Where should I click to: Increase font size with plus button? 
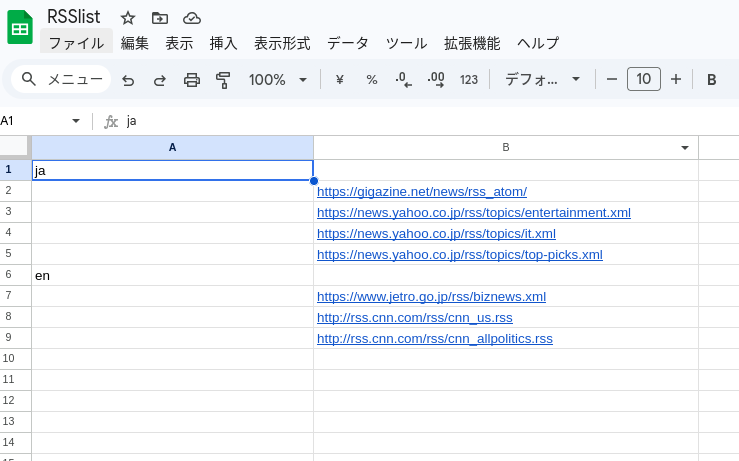click(x=676, y=80)
